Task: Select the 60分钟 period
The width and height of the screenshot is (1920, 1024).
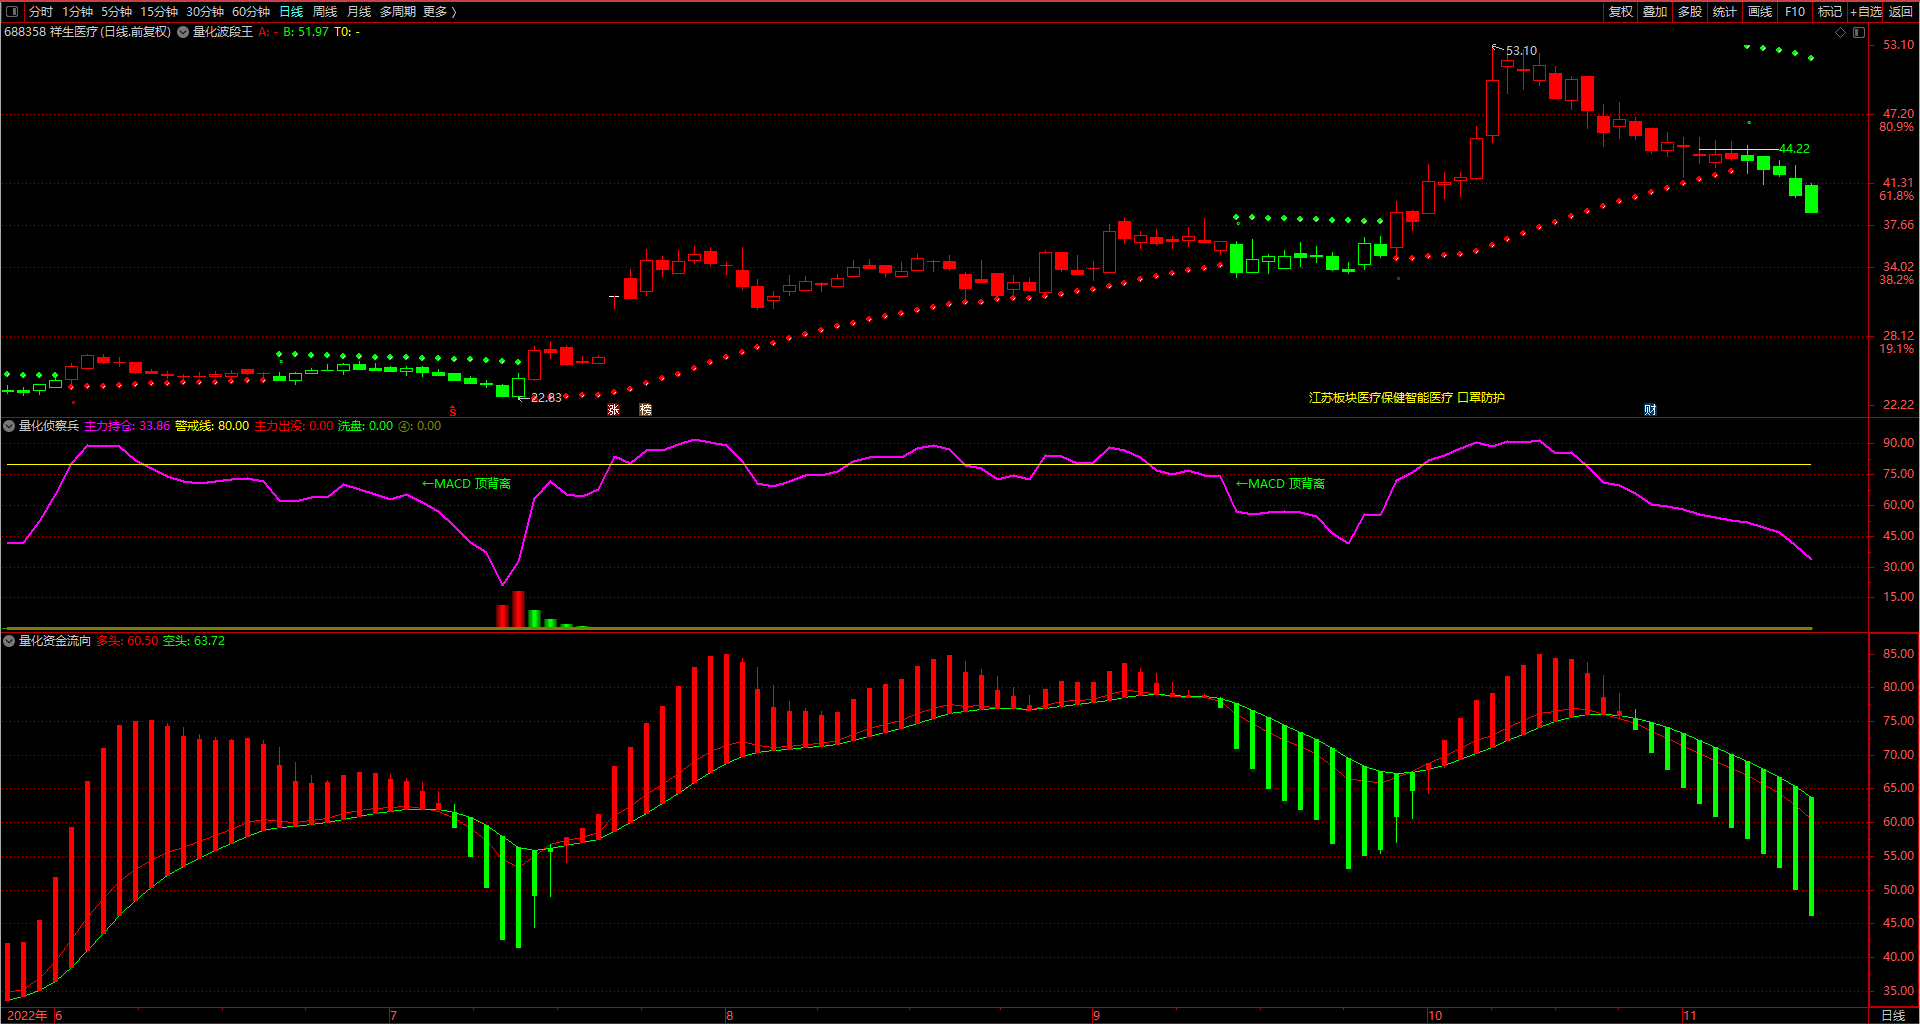Action: 251,12
